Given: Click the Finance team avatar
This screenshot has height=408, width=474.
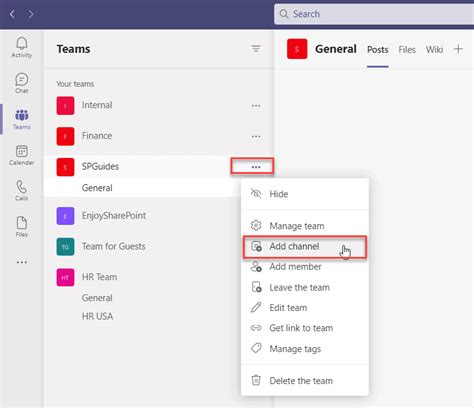Looking at the screenshot, I should coord(65,136).
